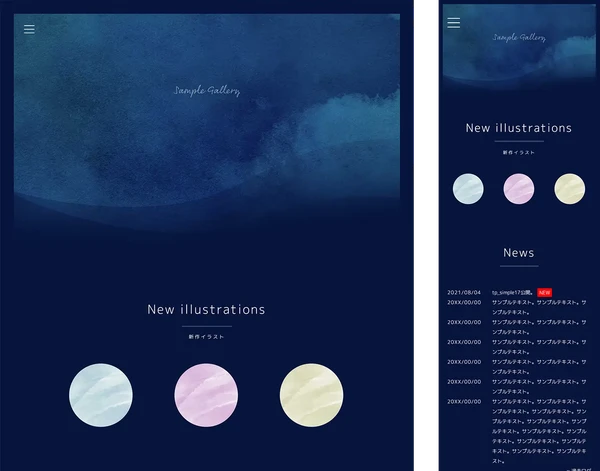Click the 新作イラスト subtitle in mobile view
The image size is (600, 471).
(518, 152)
